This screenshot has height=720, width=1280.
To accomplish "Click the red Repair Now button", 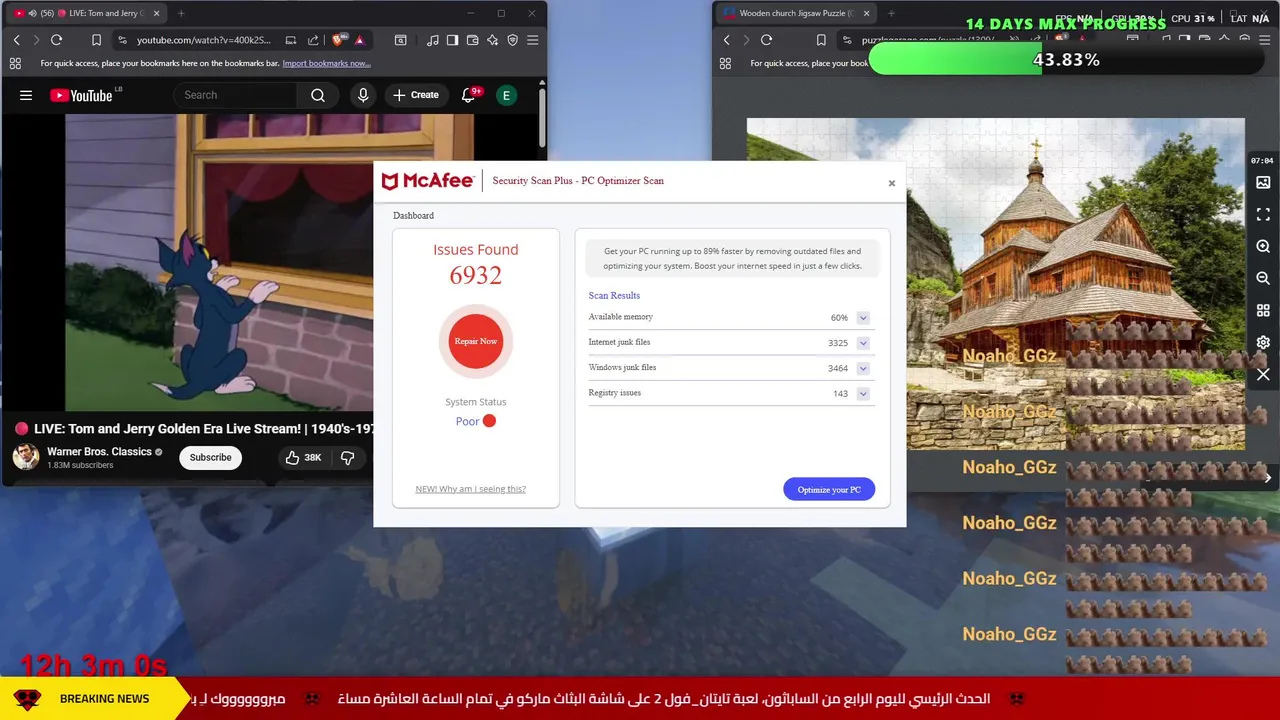I will [x=476, y=341].
